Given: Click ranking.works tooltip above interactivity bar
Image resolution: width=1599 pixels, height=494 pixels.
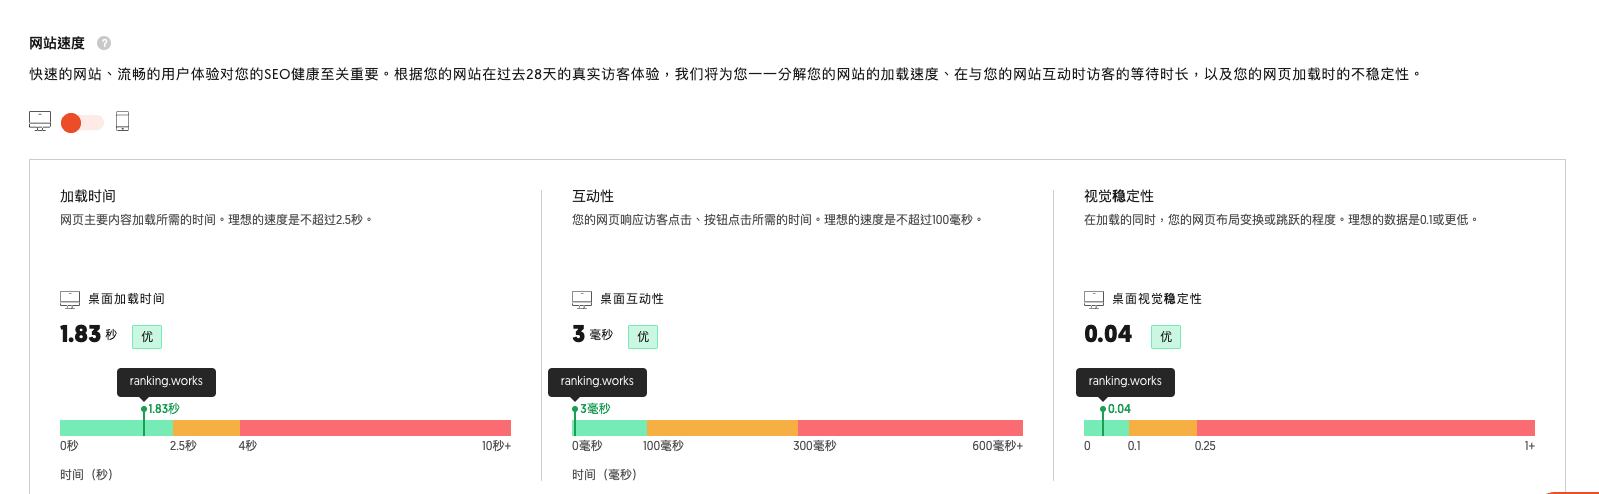Looking at the screenshot, I should click(x=597, y=381).
